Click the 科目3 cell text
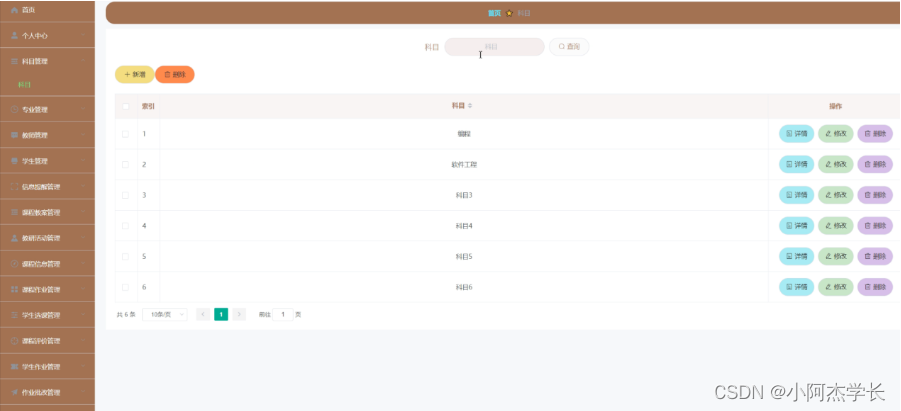The height and width of the screenshot is (411, 901). pyautogui.click(x=464, y=195)
